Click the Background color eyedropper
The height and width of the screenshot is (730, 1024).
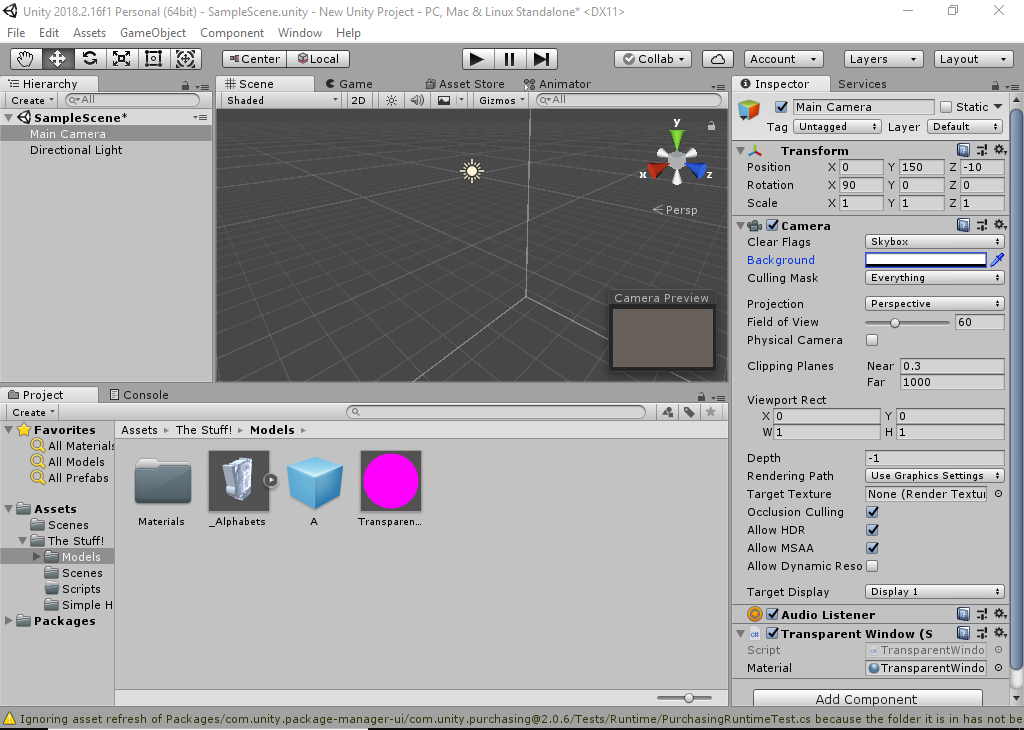[x=997, y=260]
